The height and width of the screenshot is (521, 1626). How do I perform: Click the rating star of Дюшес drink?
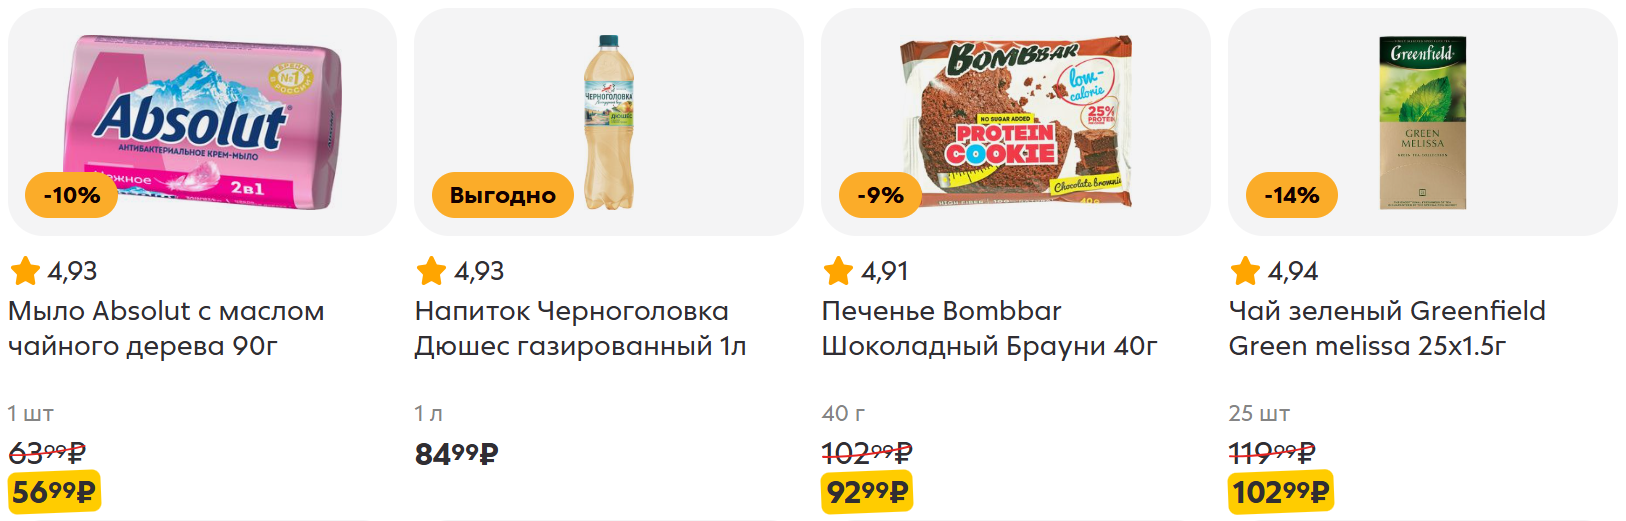click(x=431, y=271)
